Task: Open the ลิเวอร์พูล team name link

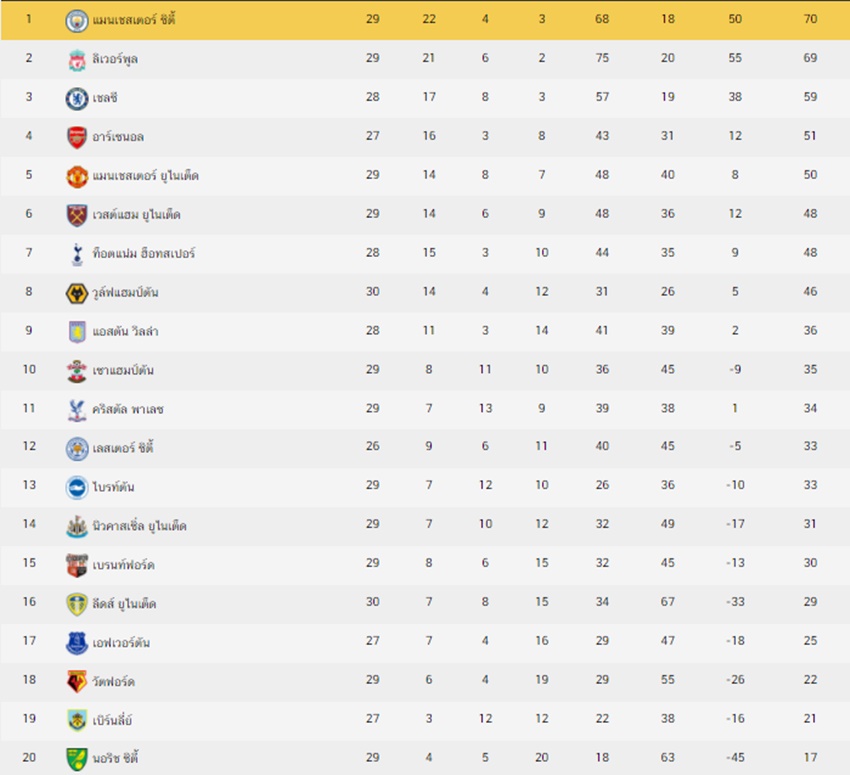Action: tap(115, 59)
